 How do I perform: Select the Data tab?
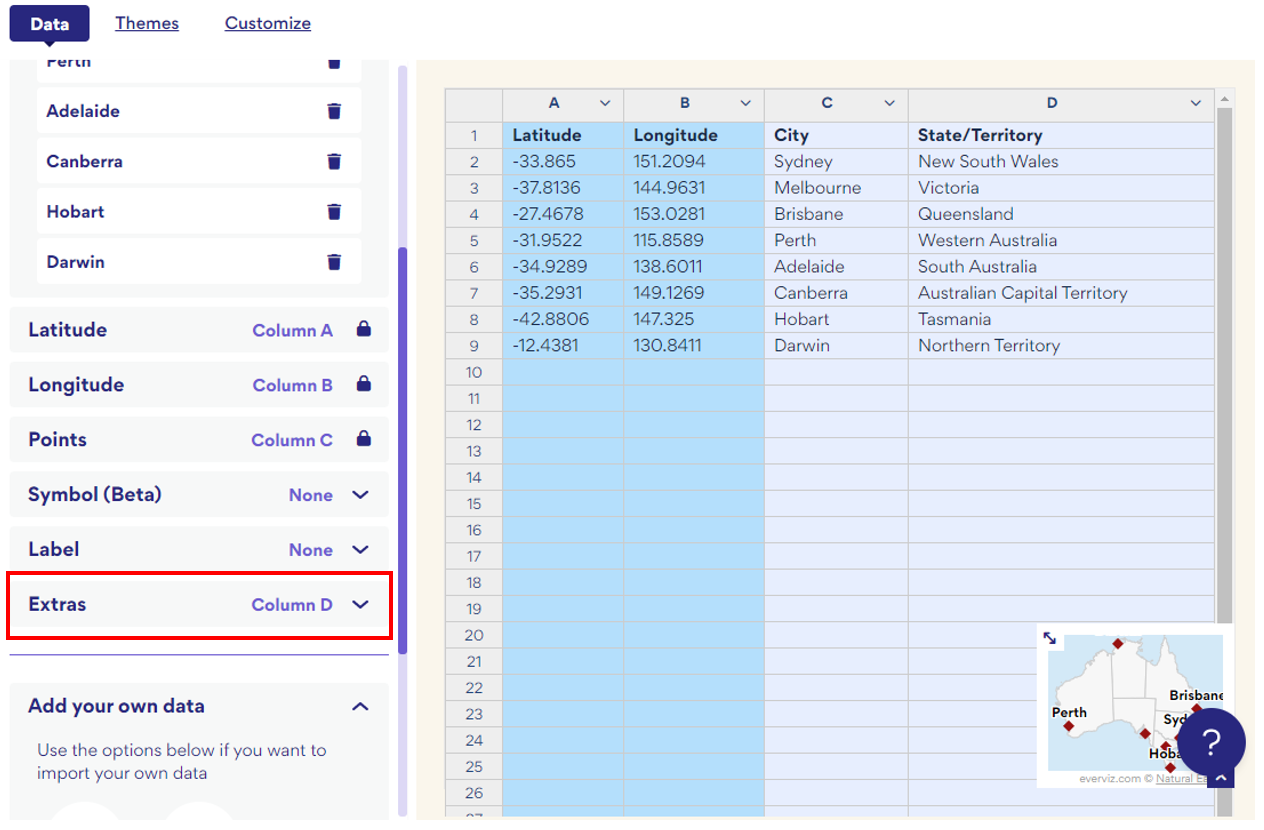pos(49,23)
